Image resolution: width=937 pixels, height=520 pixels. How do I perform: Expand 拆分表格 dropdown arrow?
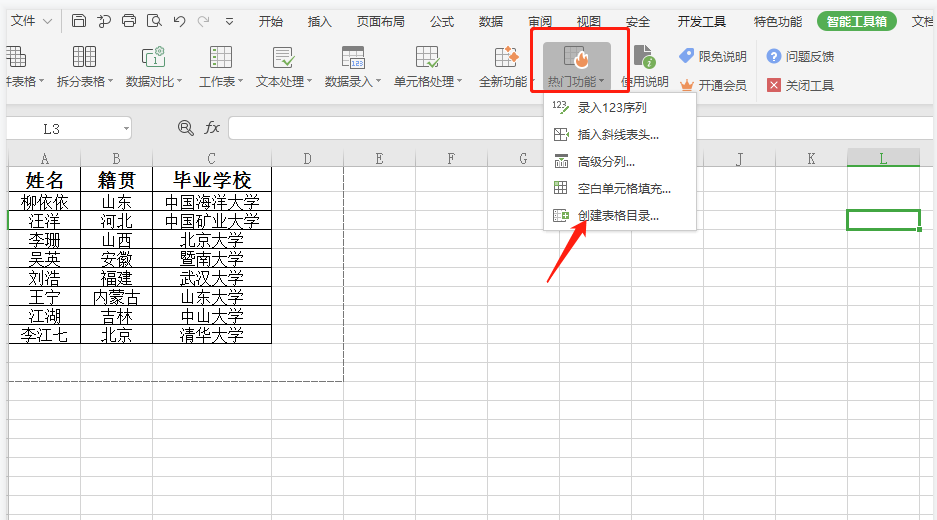111,81
